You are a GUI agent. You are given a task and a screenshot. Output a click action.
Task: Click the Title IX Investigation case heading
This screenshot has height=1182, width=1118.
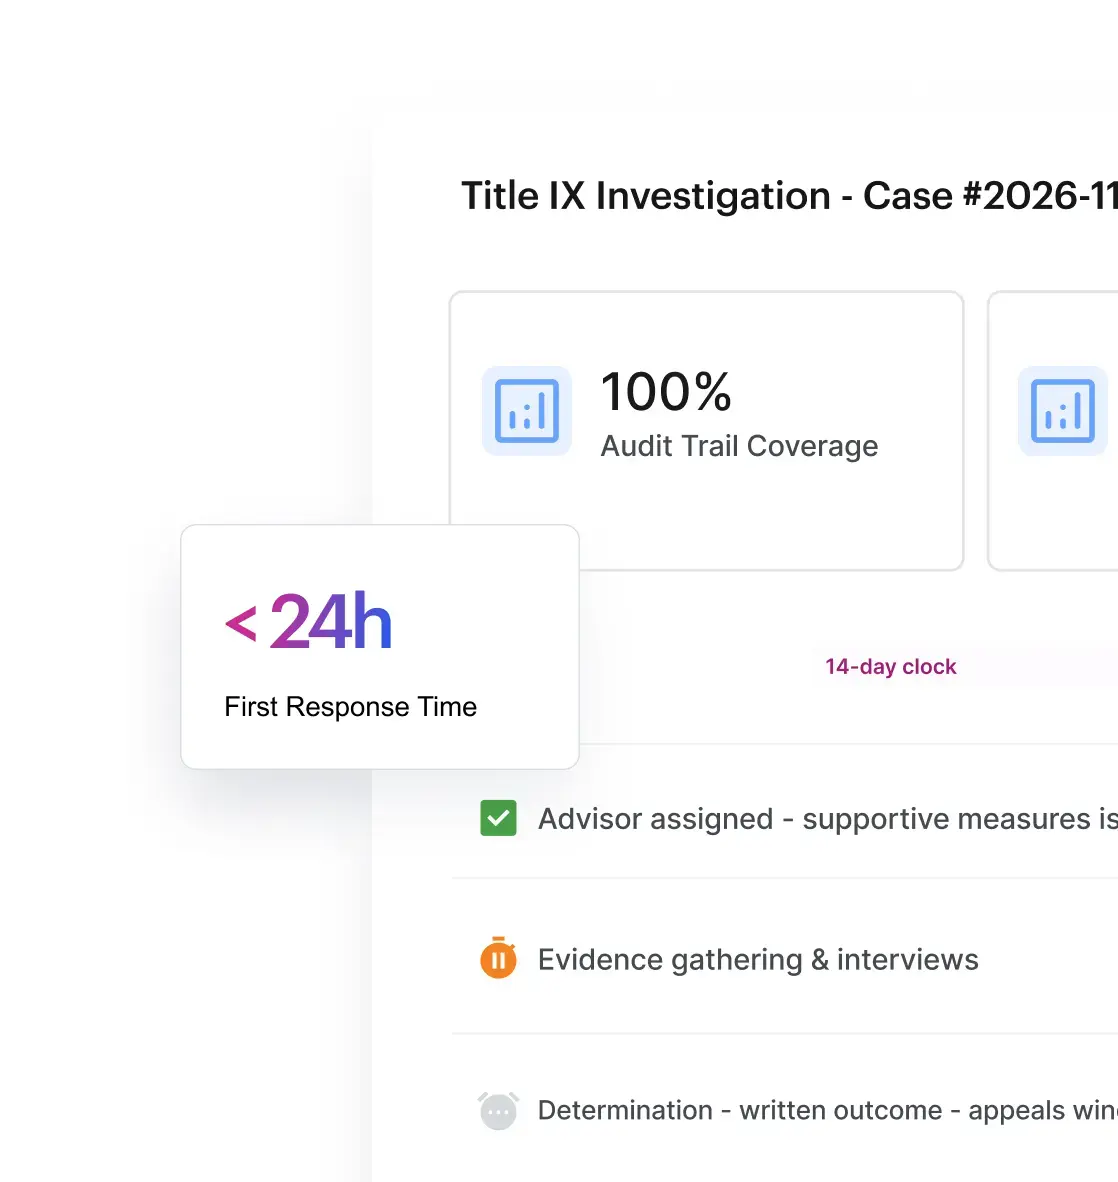click(789, 195)
